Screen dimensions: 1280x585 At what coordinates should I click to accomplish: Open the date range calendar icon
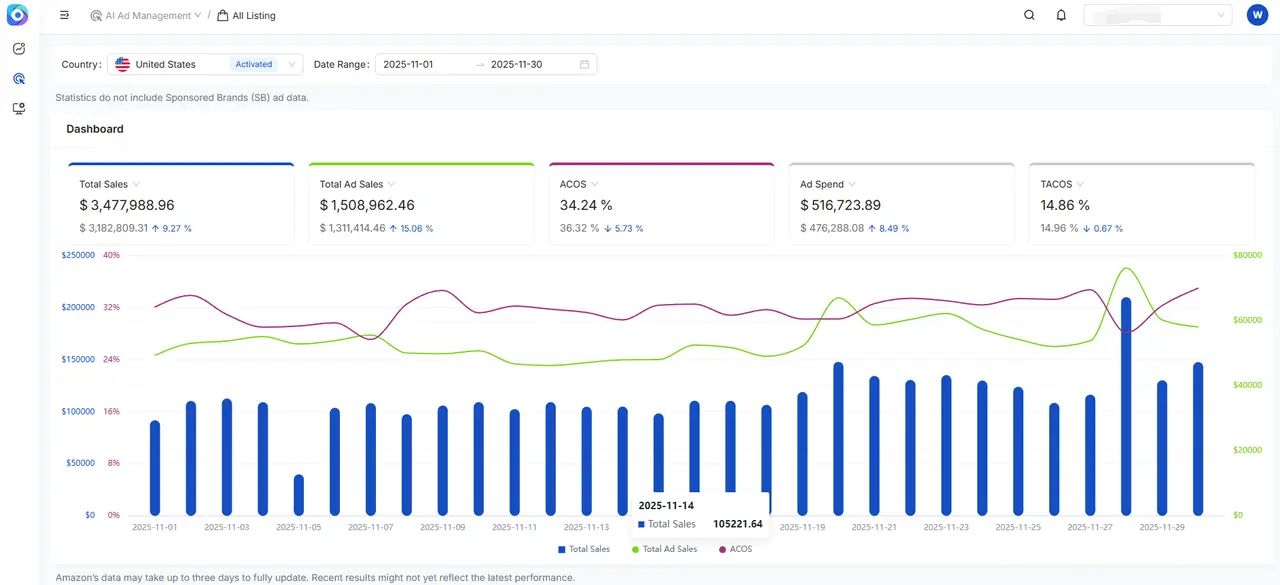point(584,64)
